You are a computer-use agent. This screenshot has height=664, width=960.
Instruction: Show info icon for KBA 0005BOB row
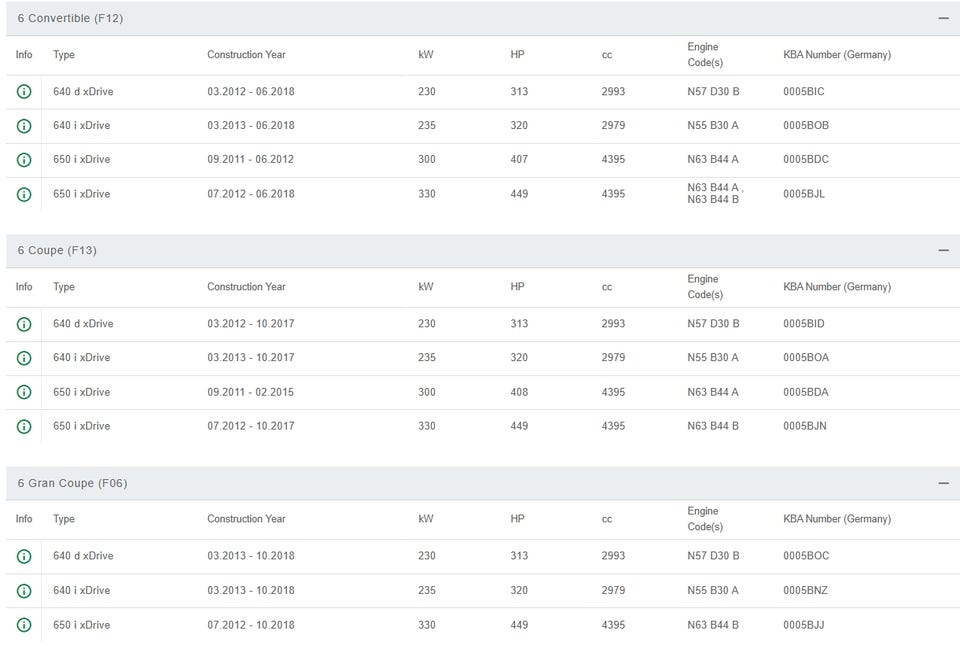tap(24, 126)
